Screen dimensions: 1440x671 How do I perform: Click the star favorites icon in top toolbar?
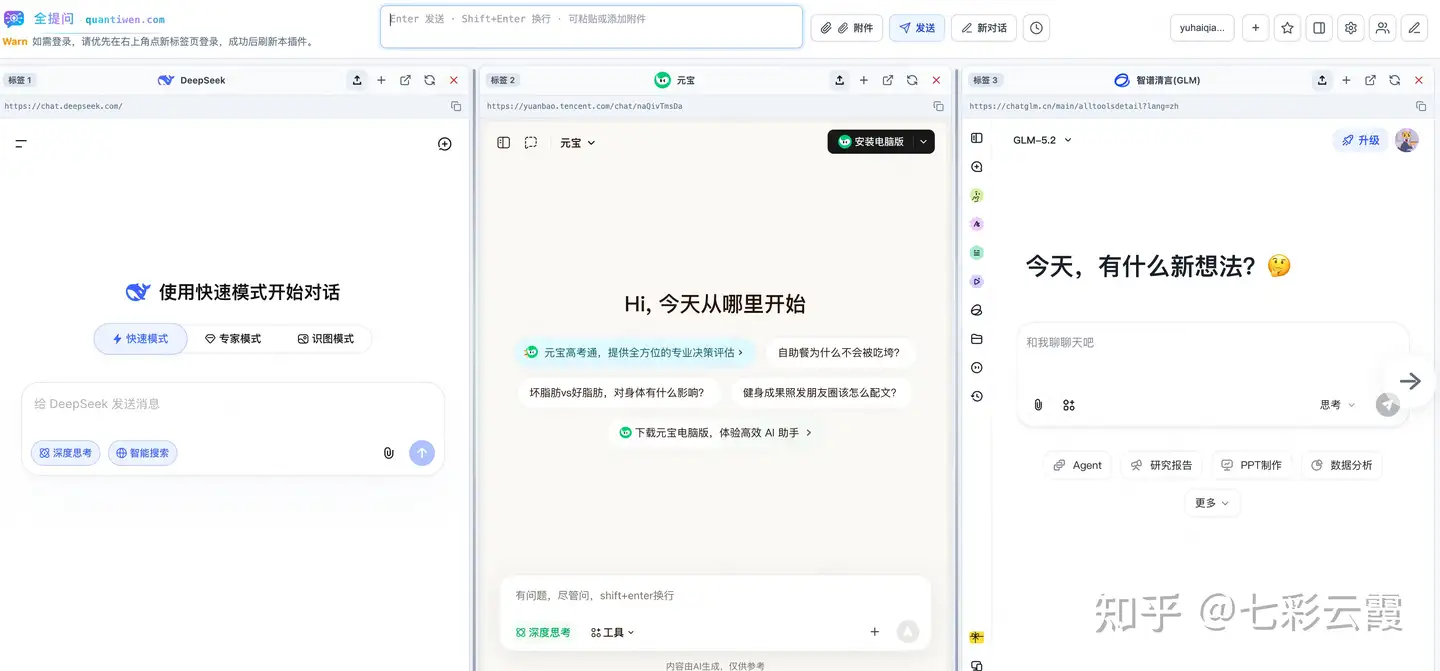[x=1287, y=28]
